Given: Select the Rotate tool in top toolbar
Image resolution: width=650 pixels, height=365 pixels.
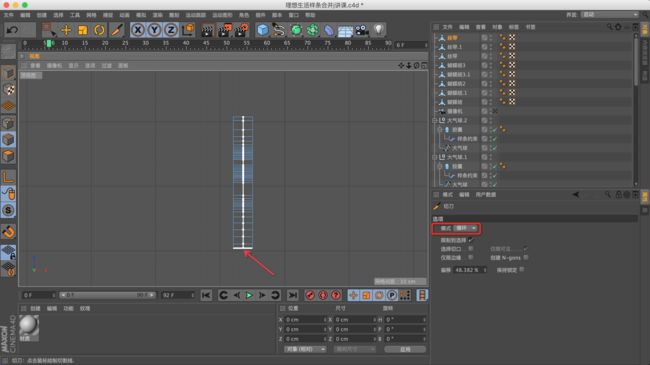Looking at the screenshot, I should [x=99, y=30].
